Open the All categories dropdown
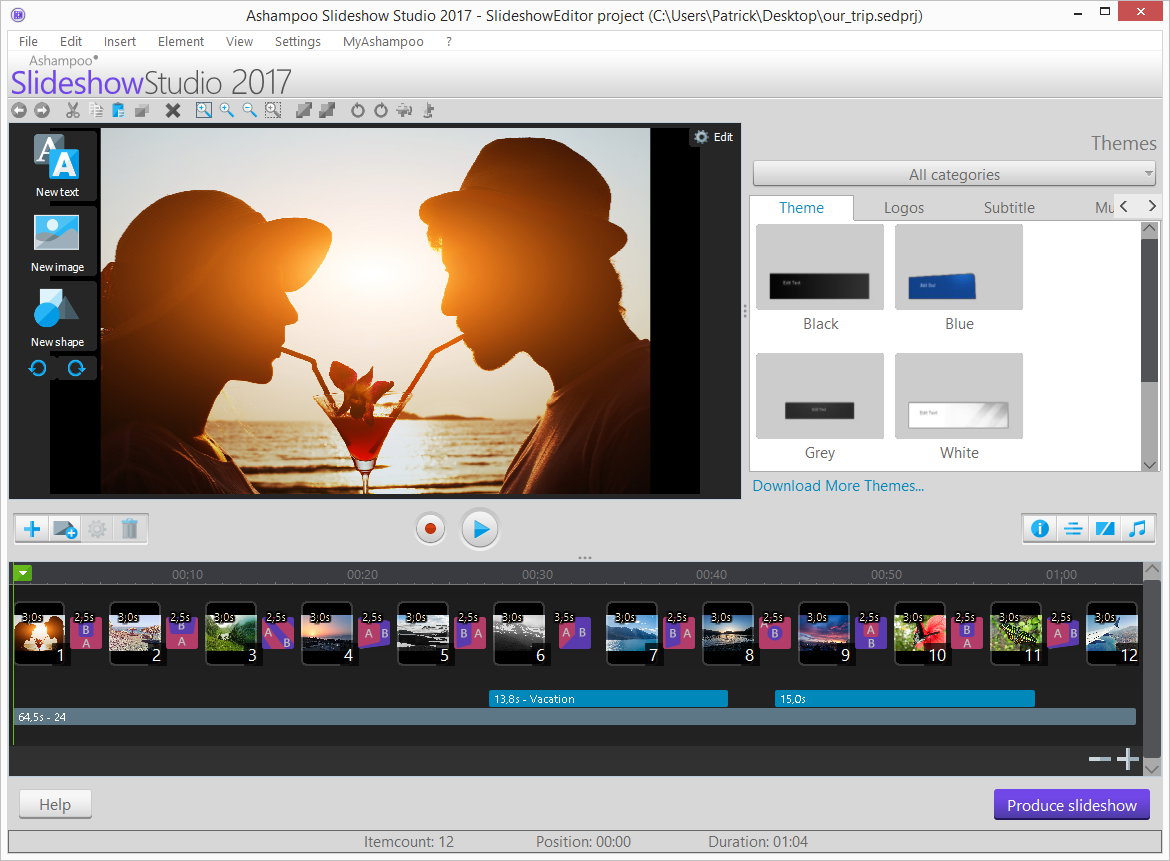Viewport: 1170px width, 861px height. point(954,174)
